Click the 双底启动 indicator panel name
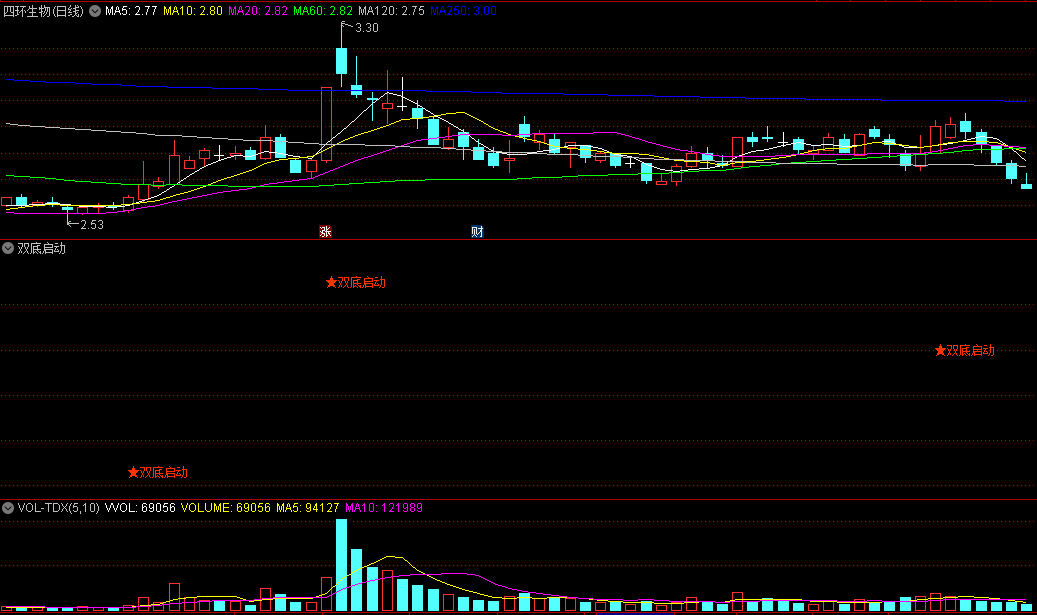Viewport: 1037px width, 615px height. [x=42, y=248]
